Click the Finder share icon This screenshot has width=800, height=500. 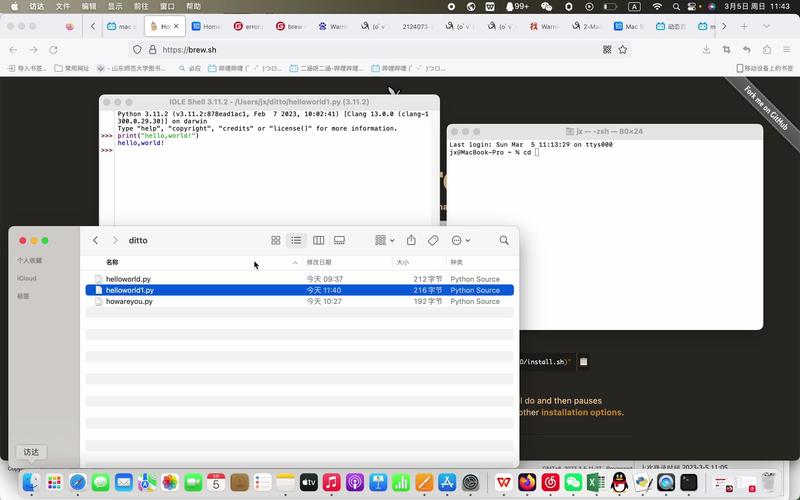pyautogui.click(x=410, y=240)
